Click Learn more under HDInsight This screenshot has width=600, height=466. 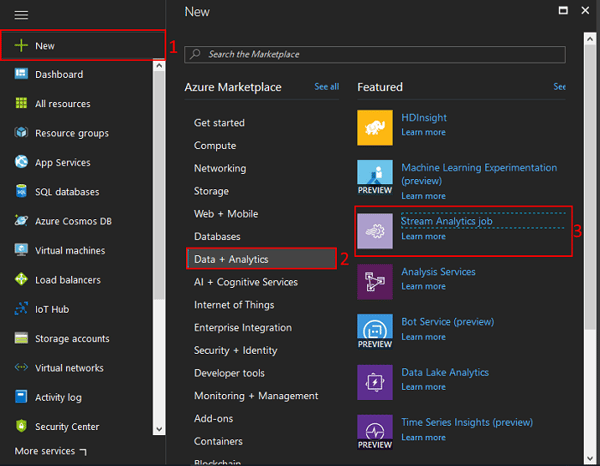click(x=423, y=132)
